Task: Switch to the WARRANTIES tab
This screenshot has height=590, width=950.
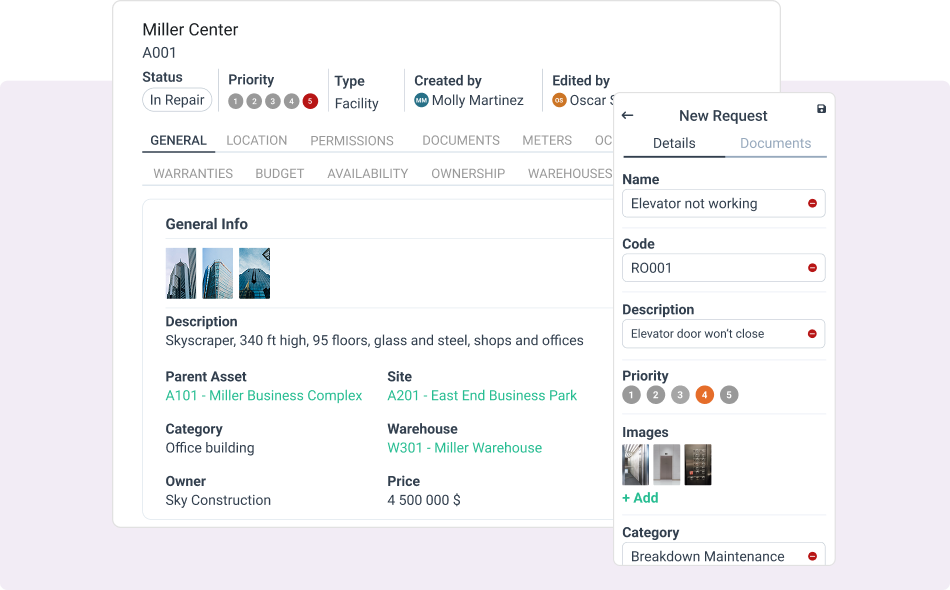Action: tap(192, 173)
